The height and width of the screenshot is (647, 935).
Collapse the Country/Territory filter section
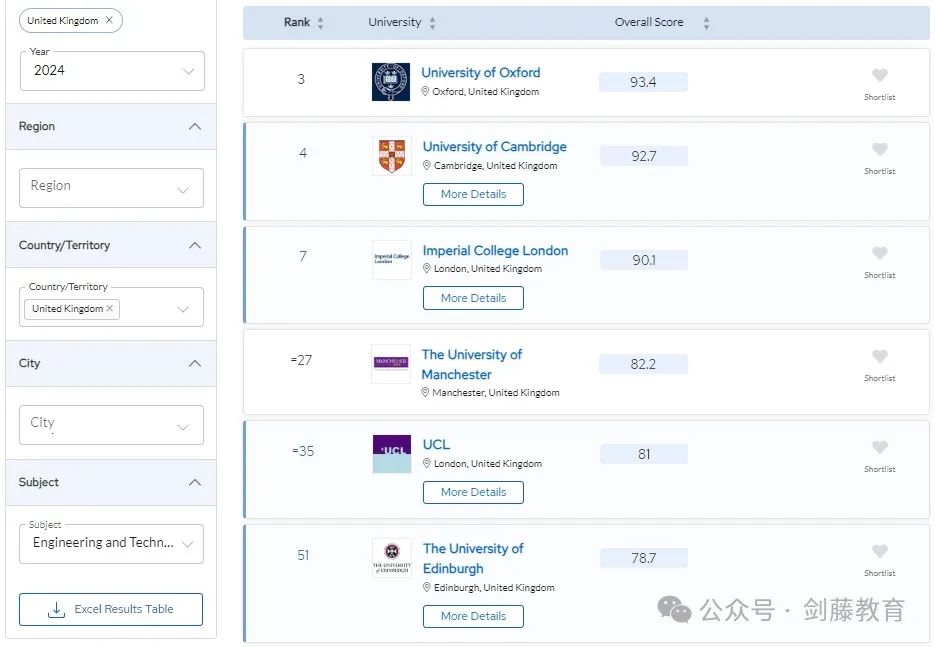click(x=194, y=245)
